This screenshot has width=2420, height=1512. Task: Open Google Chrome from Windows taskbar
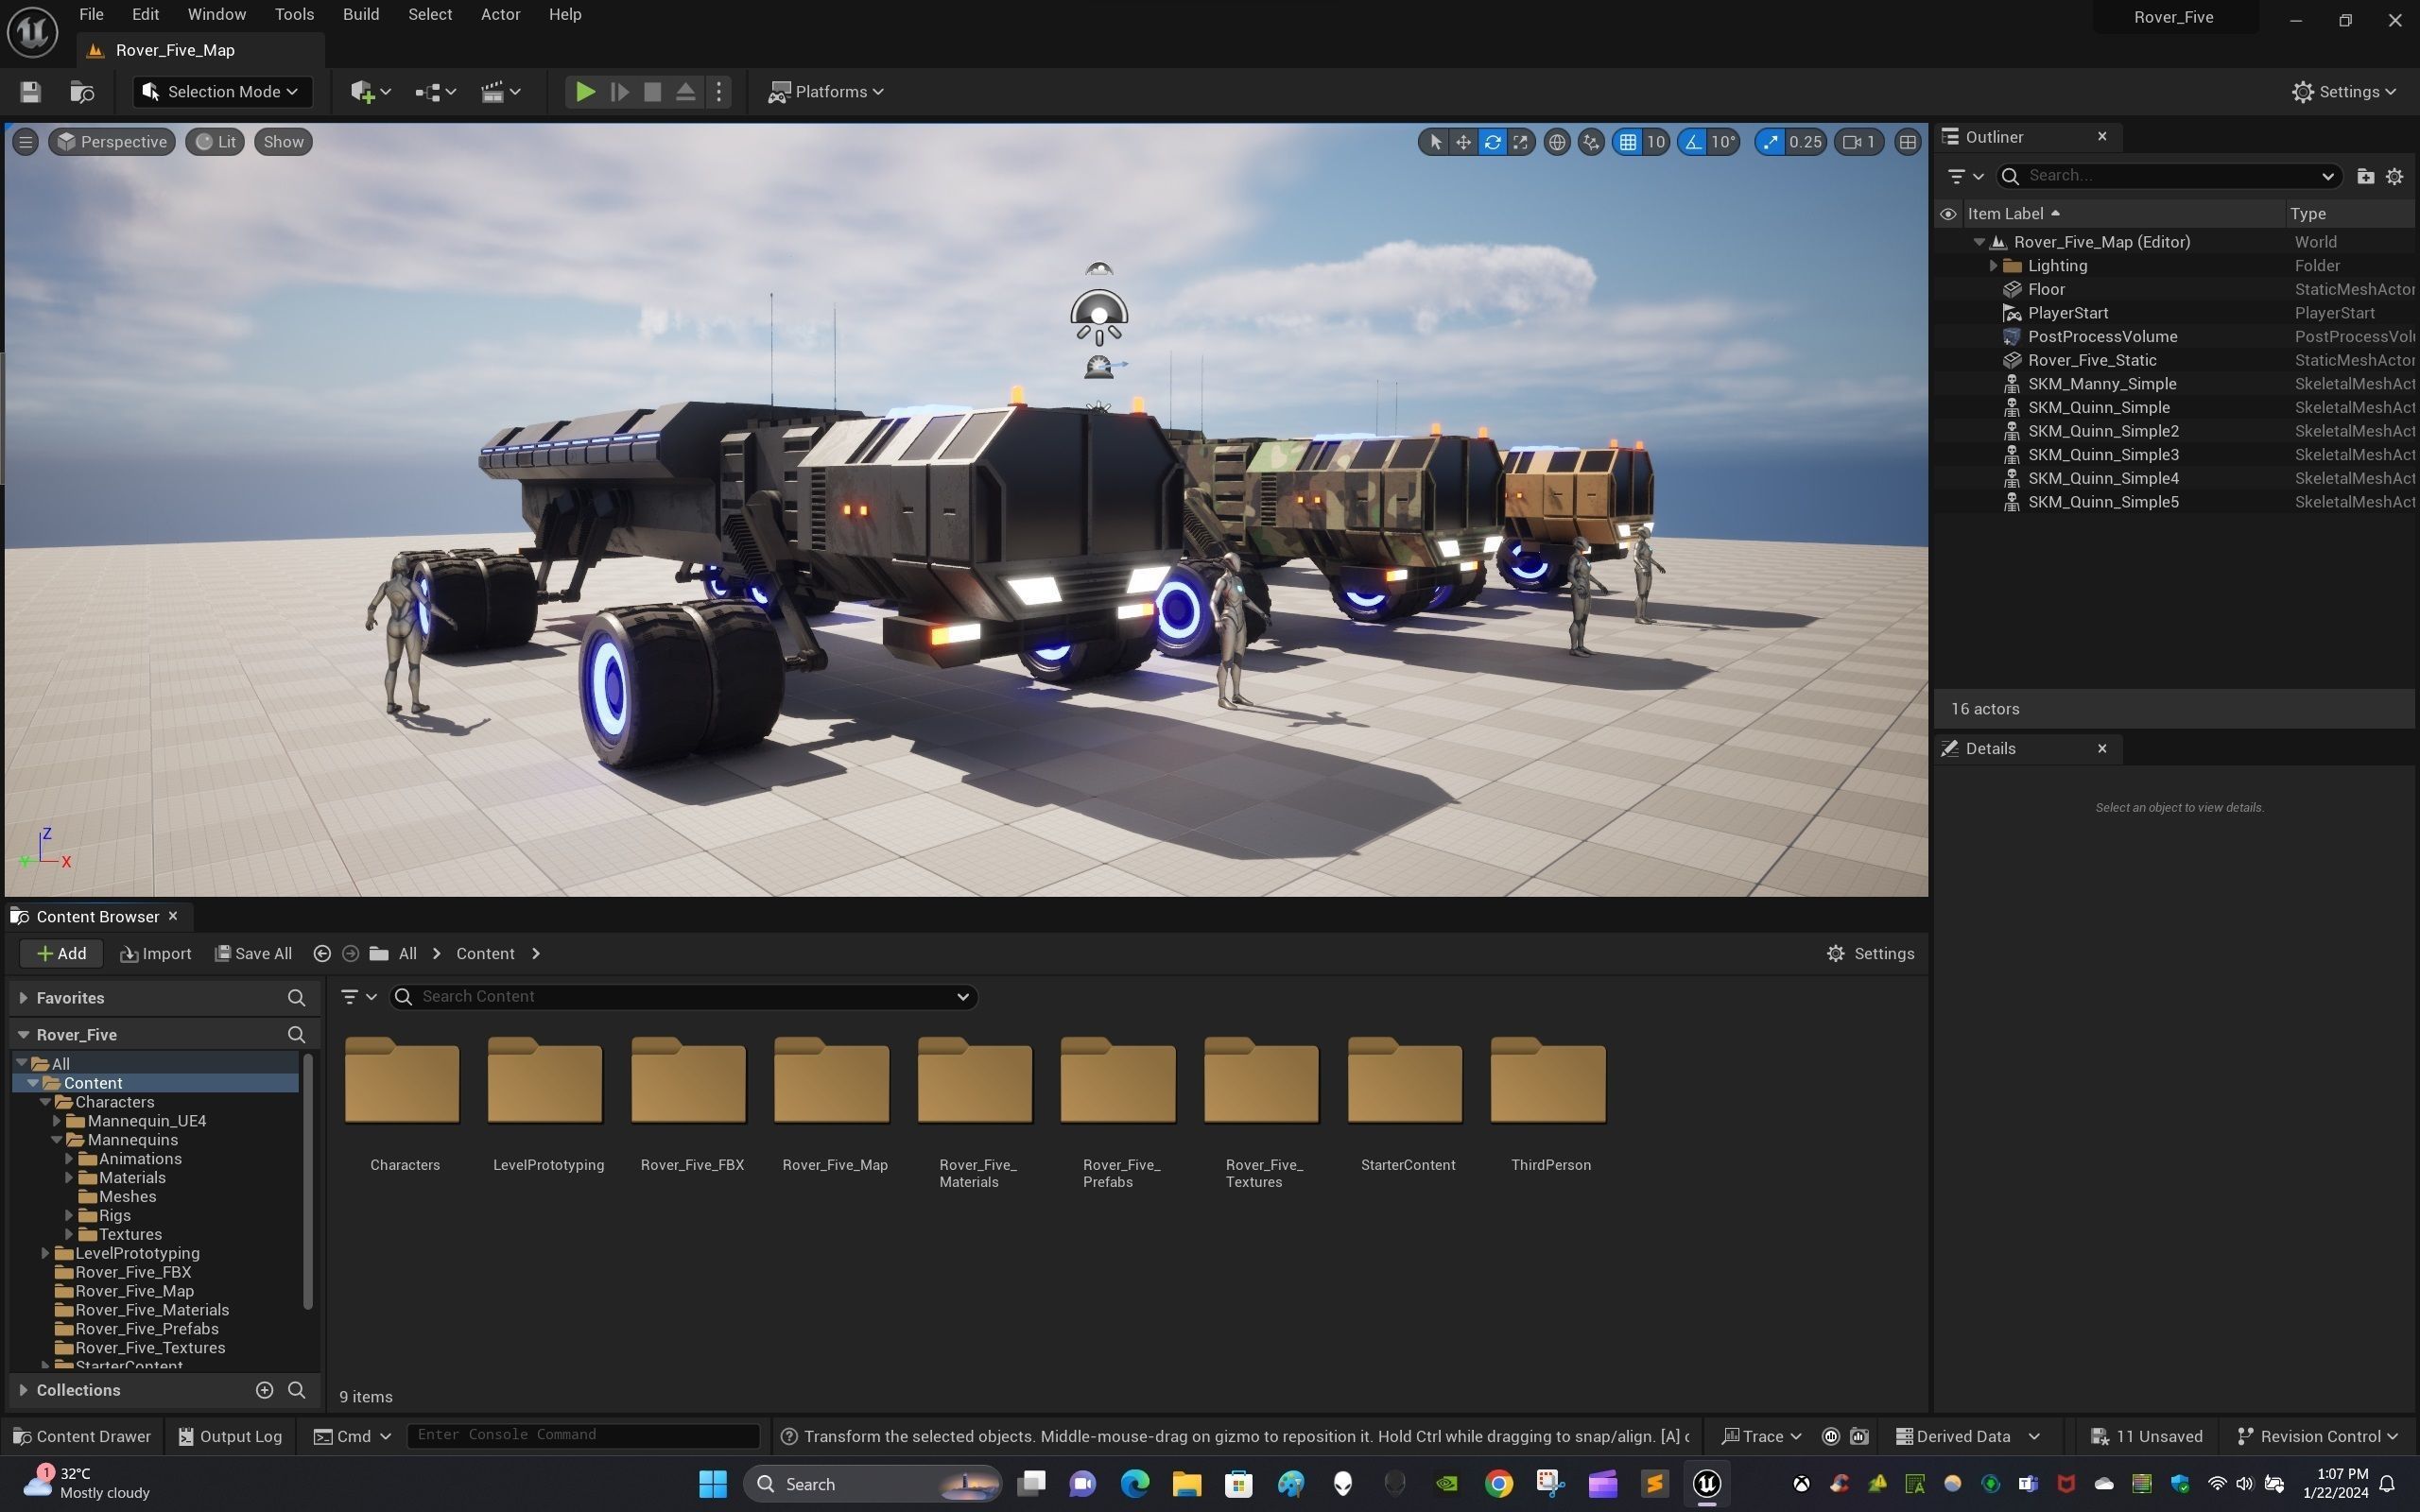(1498, 1484)
